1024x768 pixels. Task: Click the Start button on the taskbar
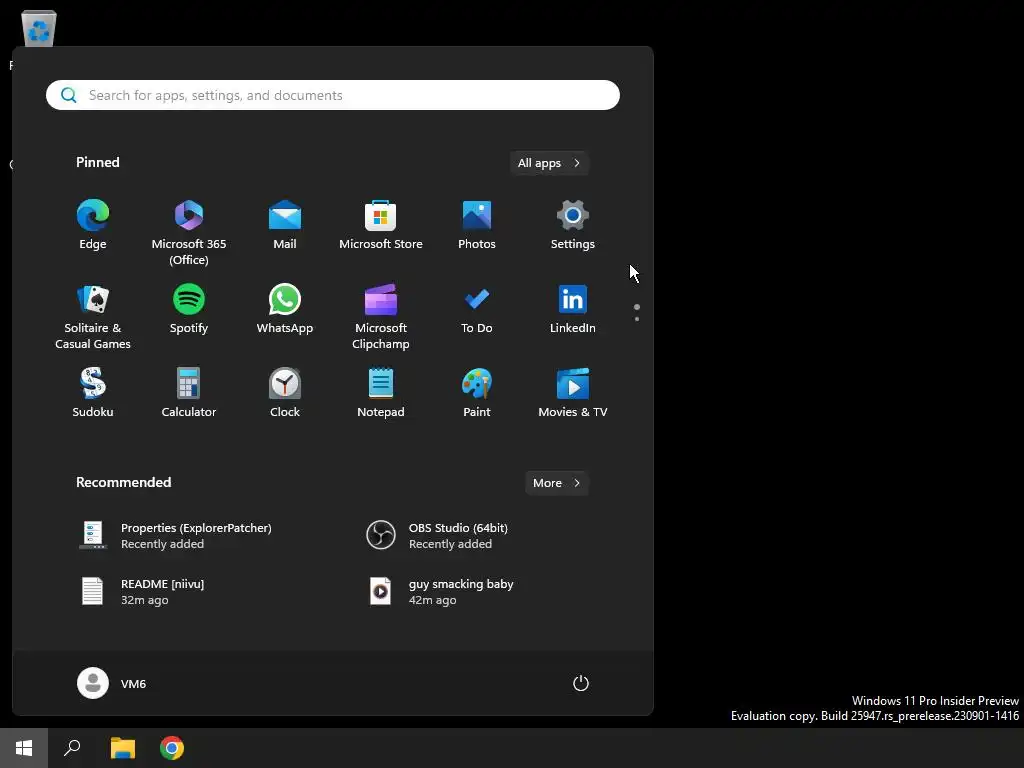[x=24, y=748]
